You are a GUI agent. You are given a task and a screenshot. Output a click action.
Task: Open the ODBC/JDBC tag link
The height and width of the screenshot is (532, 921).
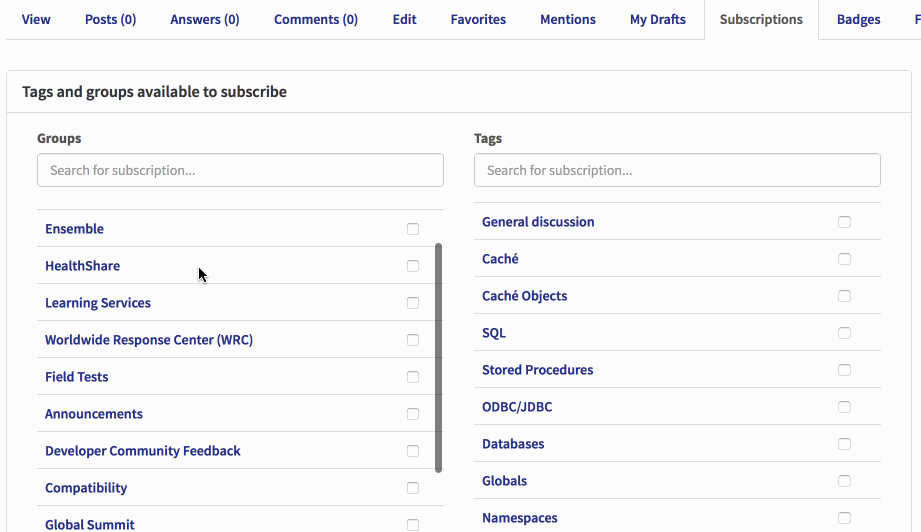517,407
